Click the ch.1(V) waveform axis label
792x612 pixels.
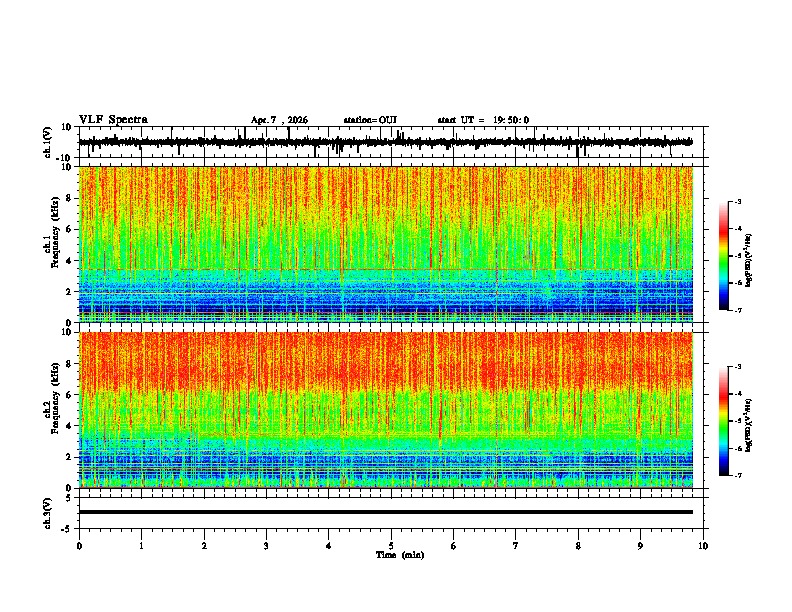(x=48, y=142)
